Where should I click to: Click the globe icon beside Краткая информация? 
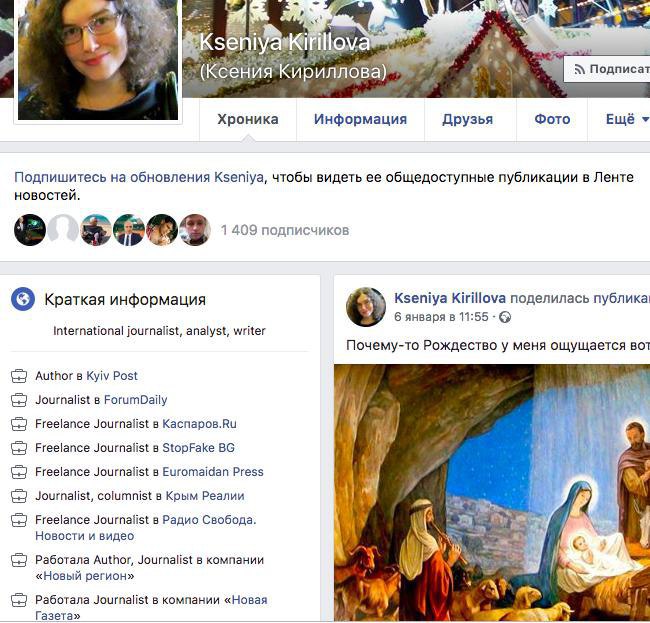pos(23,299)
